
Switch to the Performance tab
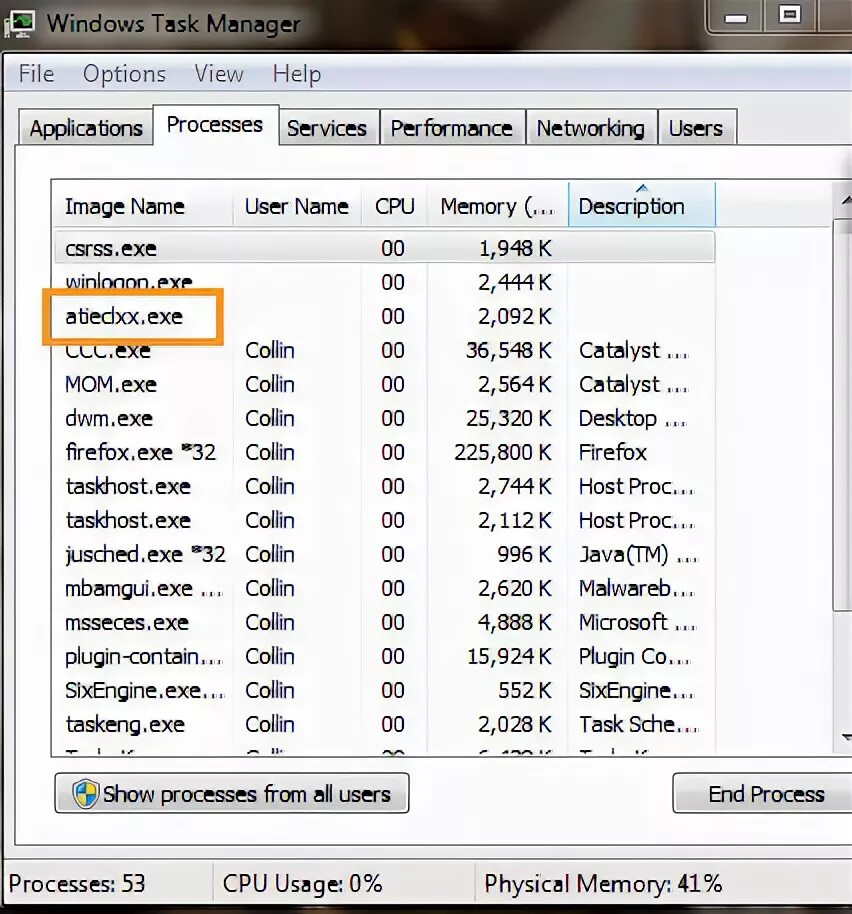(x=452, y=127)
